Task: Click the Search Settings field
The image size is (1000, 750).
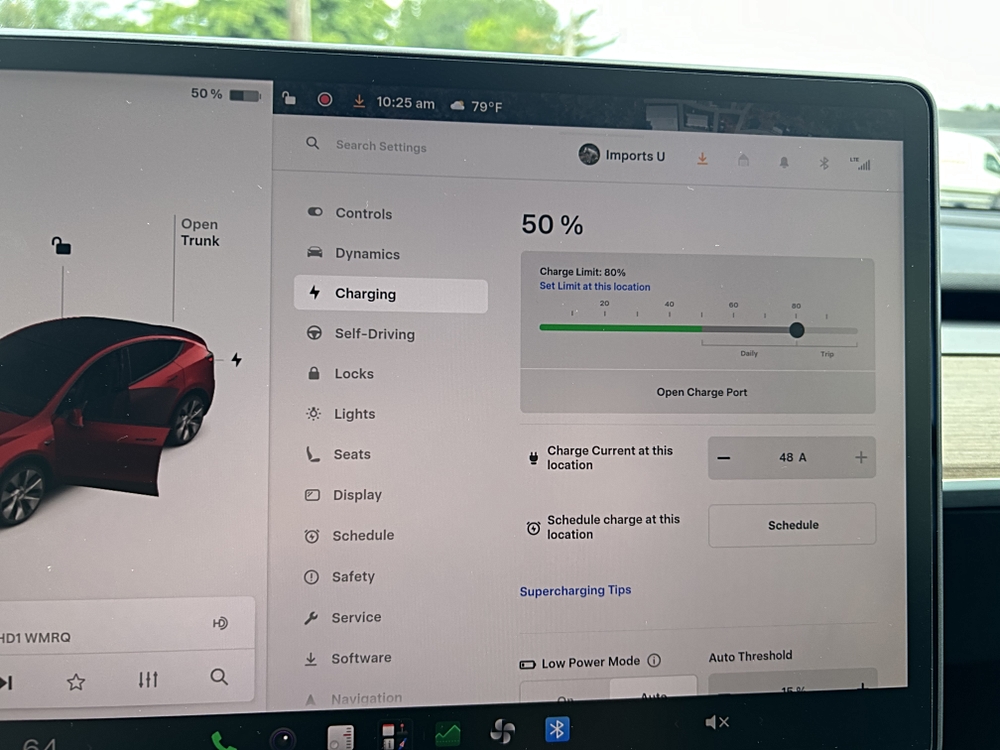Action: click(x=381, y=146)
